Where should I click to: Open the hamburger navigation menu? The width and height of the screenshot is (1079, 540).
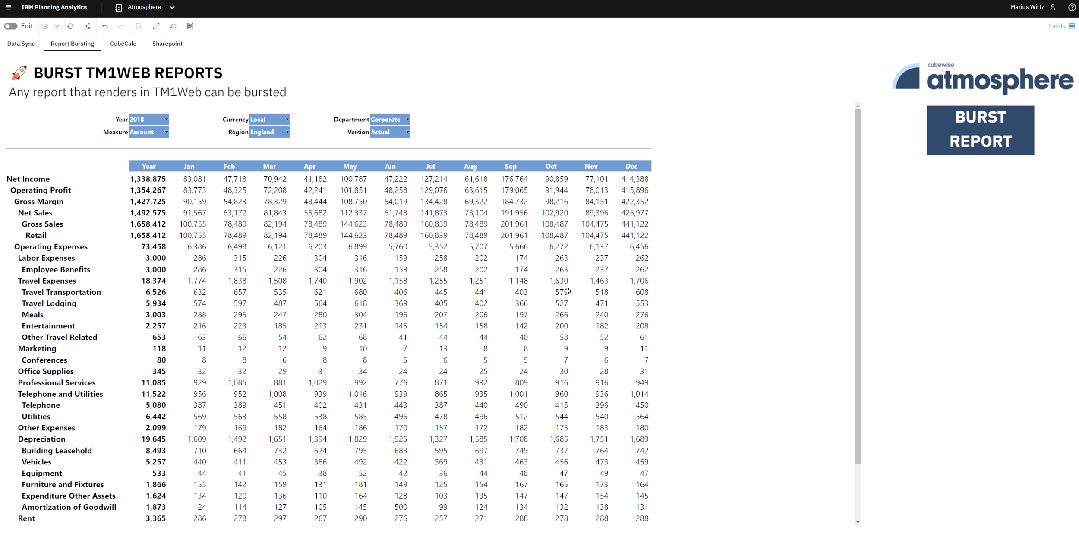(x=9, y=7)
